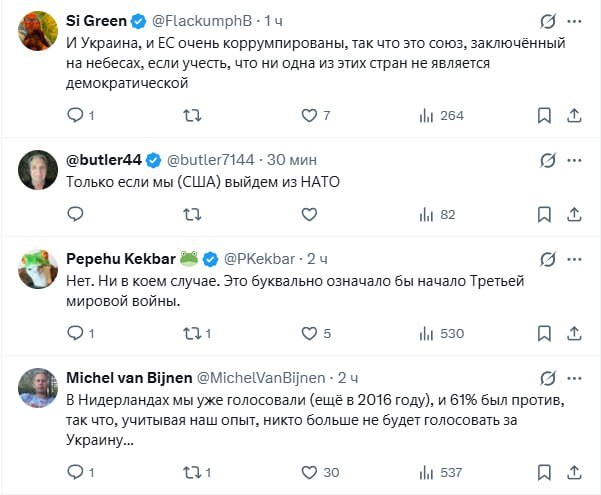Viewport: 601px width, 495px height.
Task: Like @butler44's tweet
Action: pos(309,213)
